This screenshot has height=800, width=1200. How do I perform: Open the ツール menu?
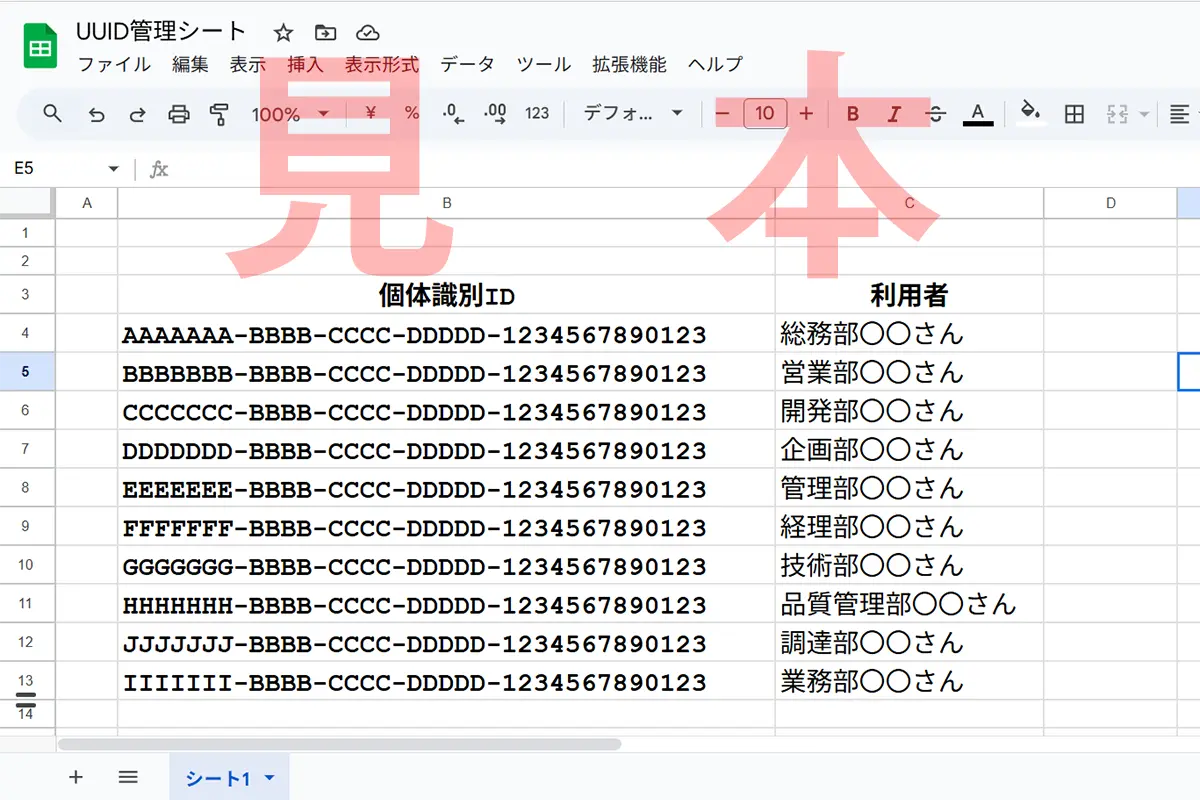pyautogui.click(x=543, y=65)
